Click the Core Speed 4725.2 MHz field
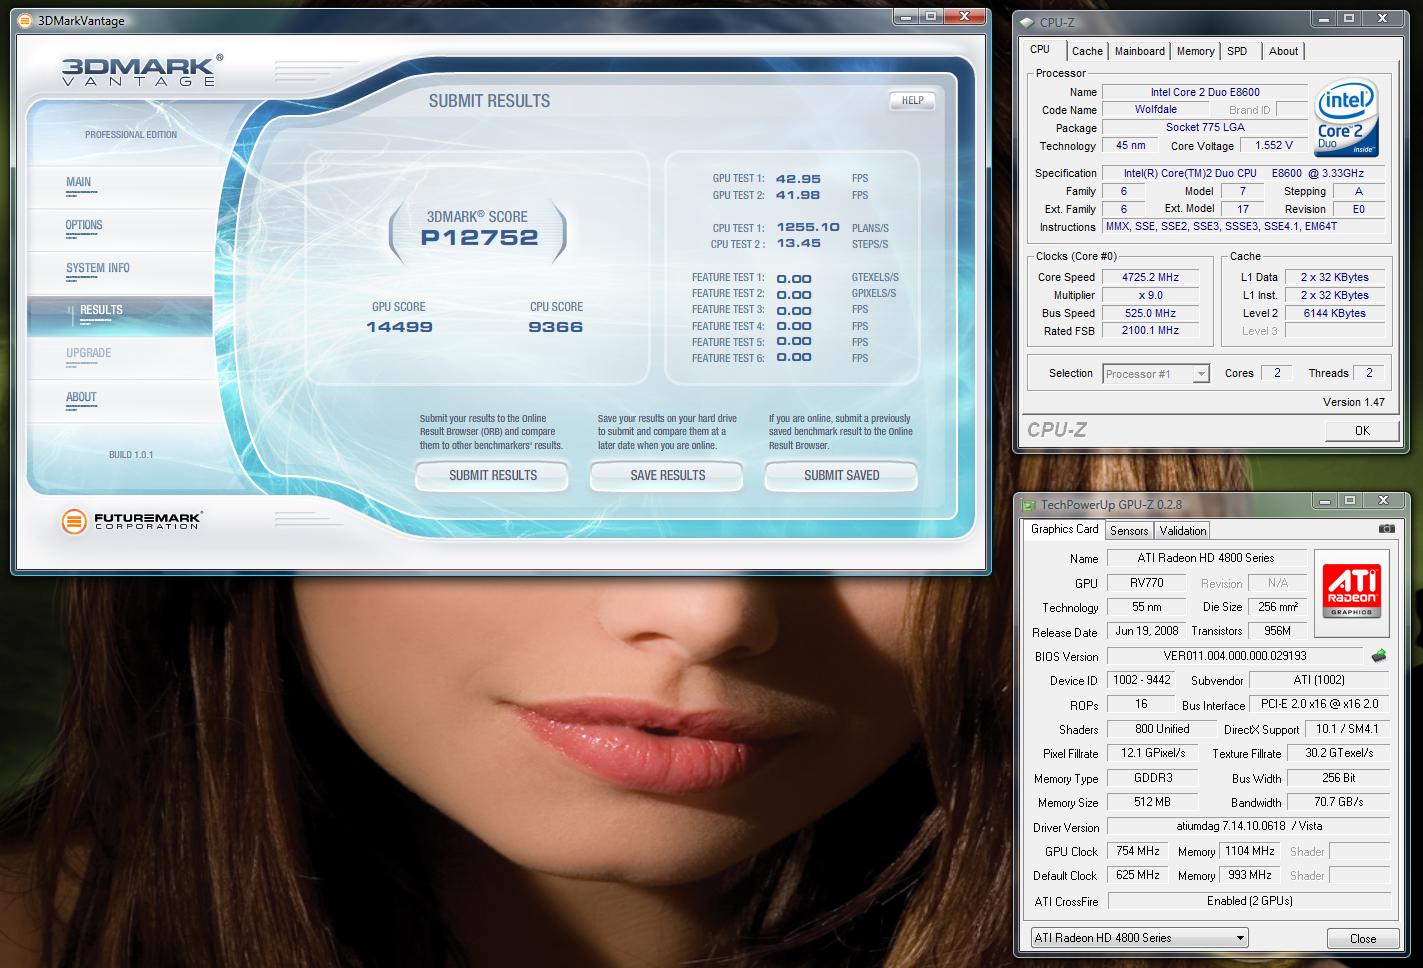The image size is (1423, 968). [x=1150, y=277]
